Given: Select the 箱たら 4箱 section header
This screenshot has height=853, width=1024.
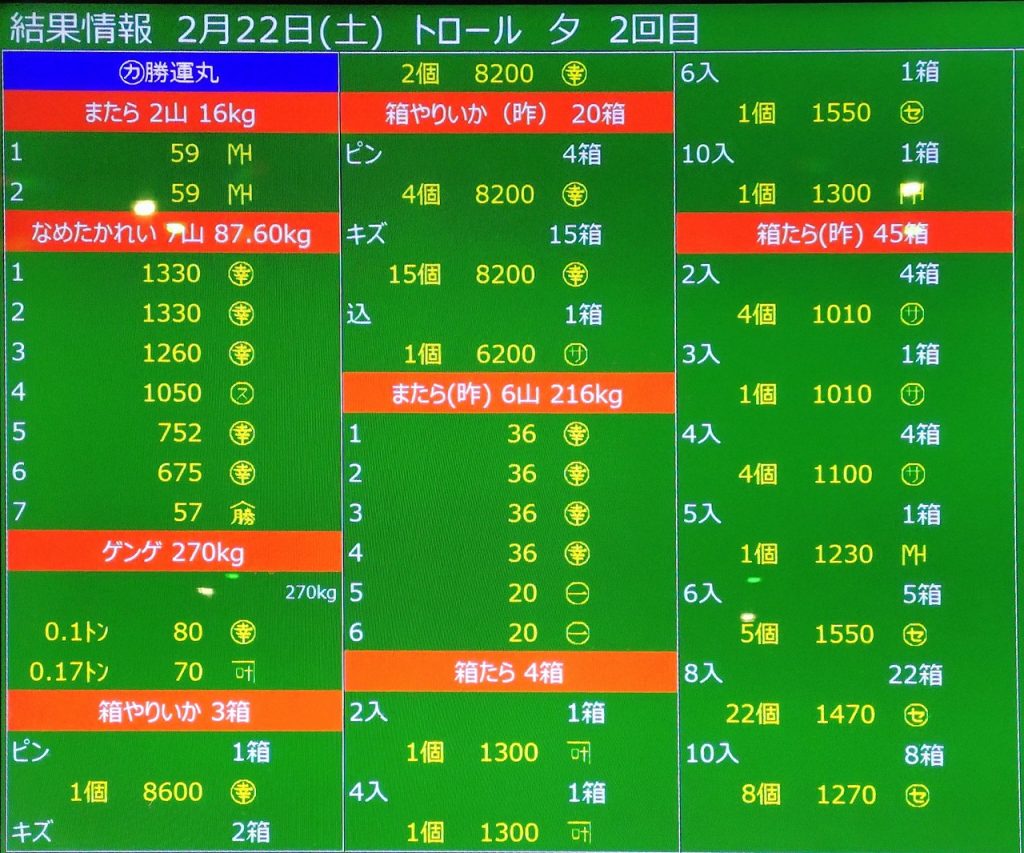Looking at the screenshot, I should tap(507, 673).
